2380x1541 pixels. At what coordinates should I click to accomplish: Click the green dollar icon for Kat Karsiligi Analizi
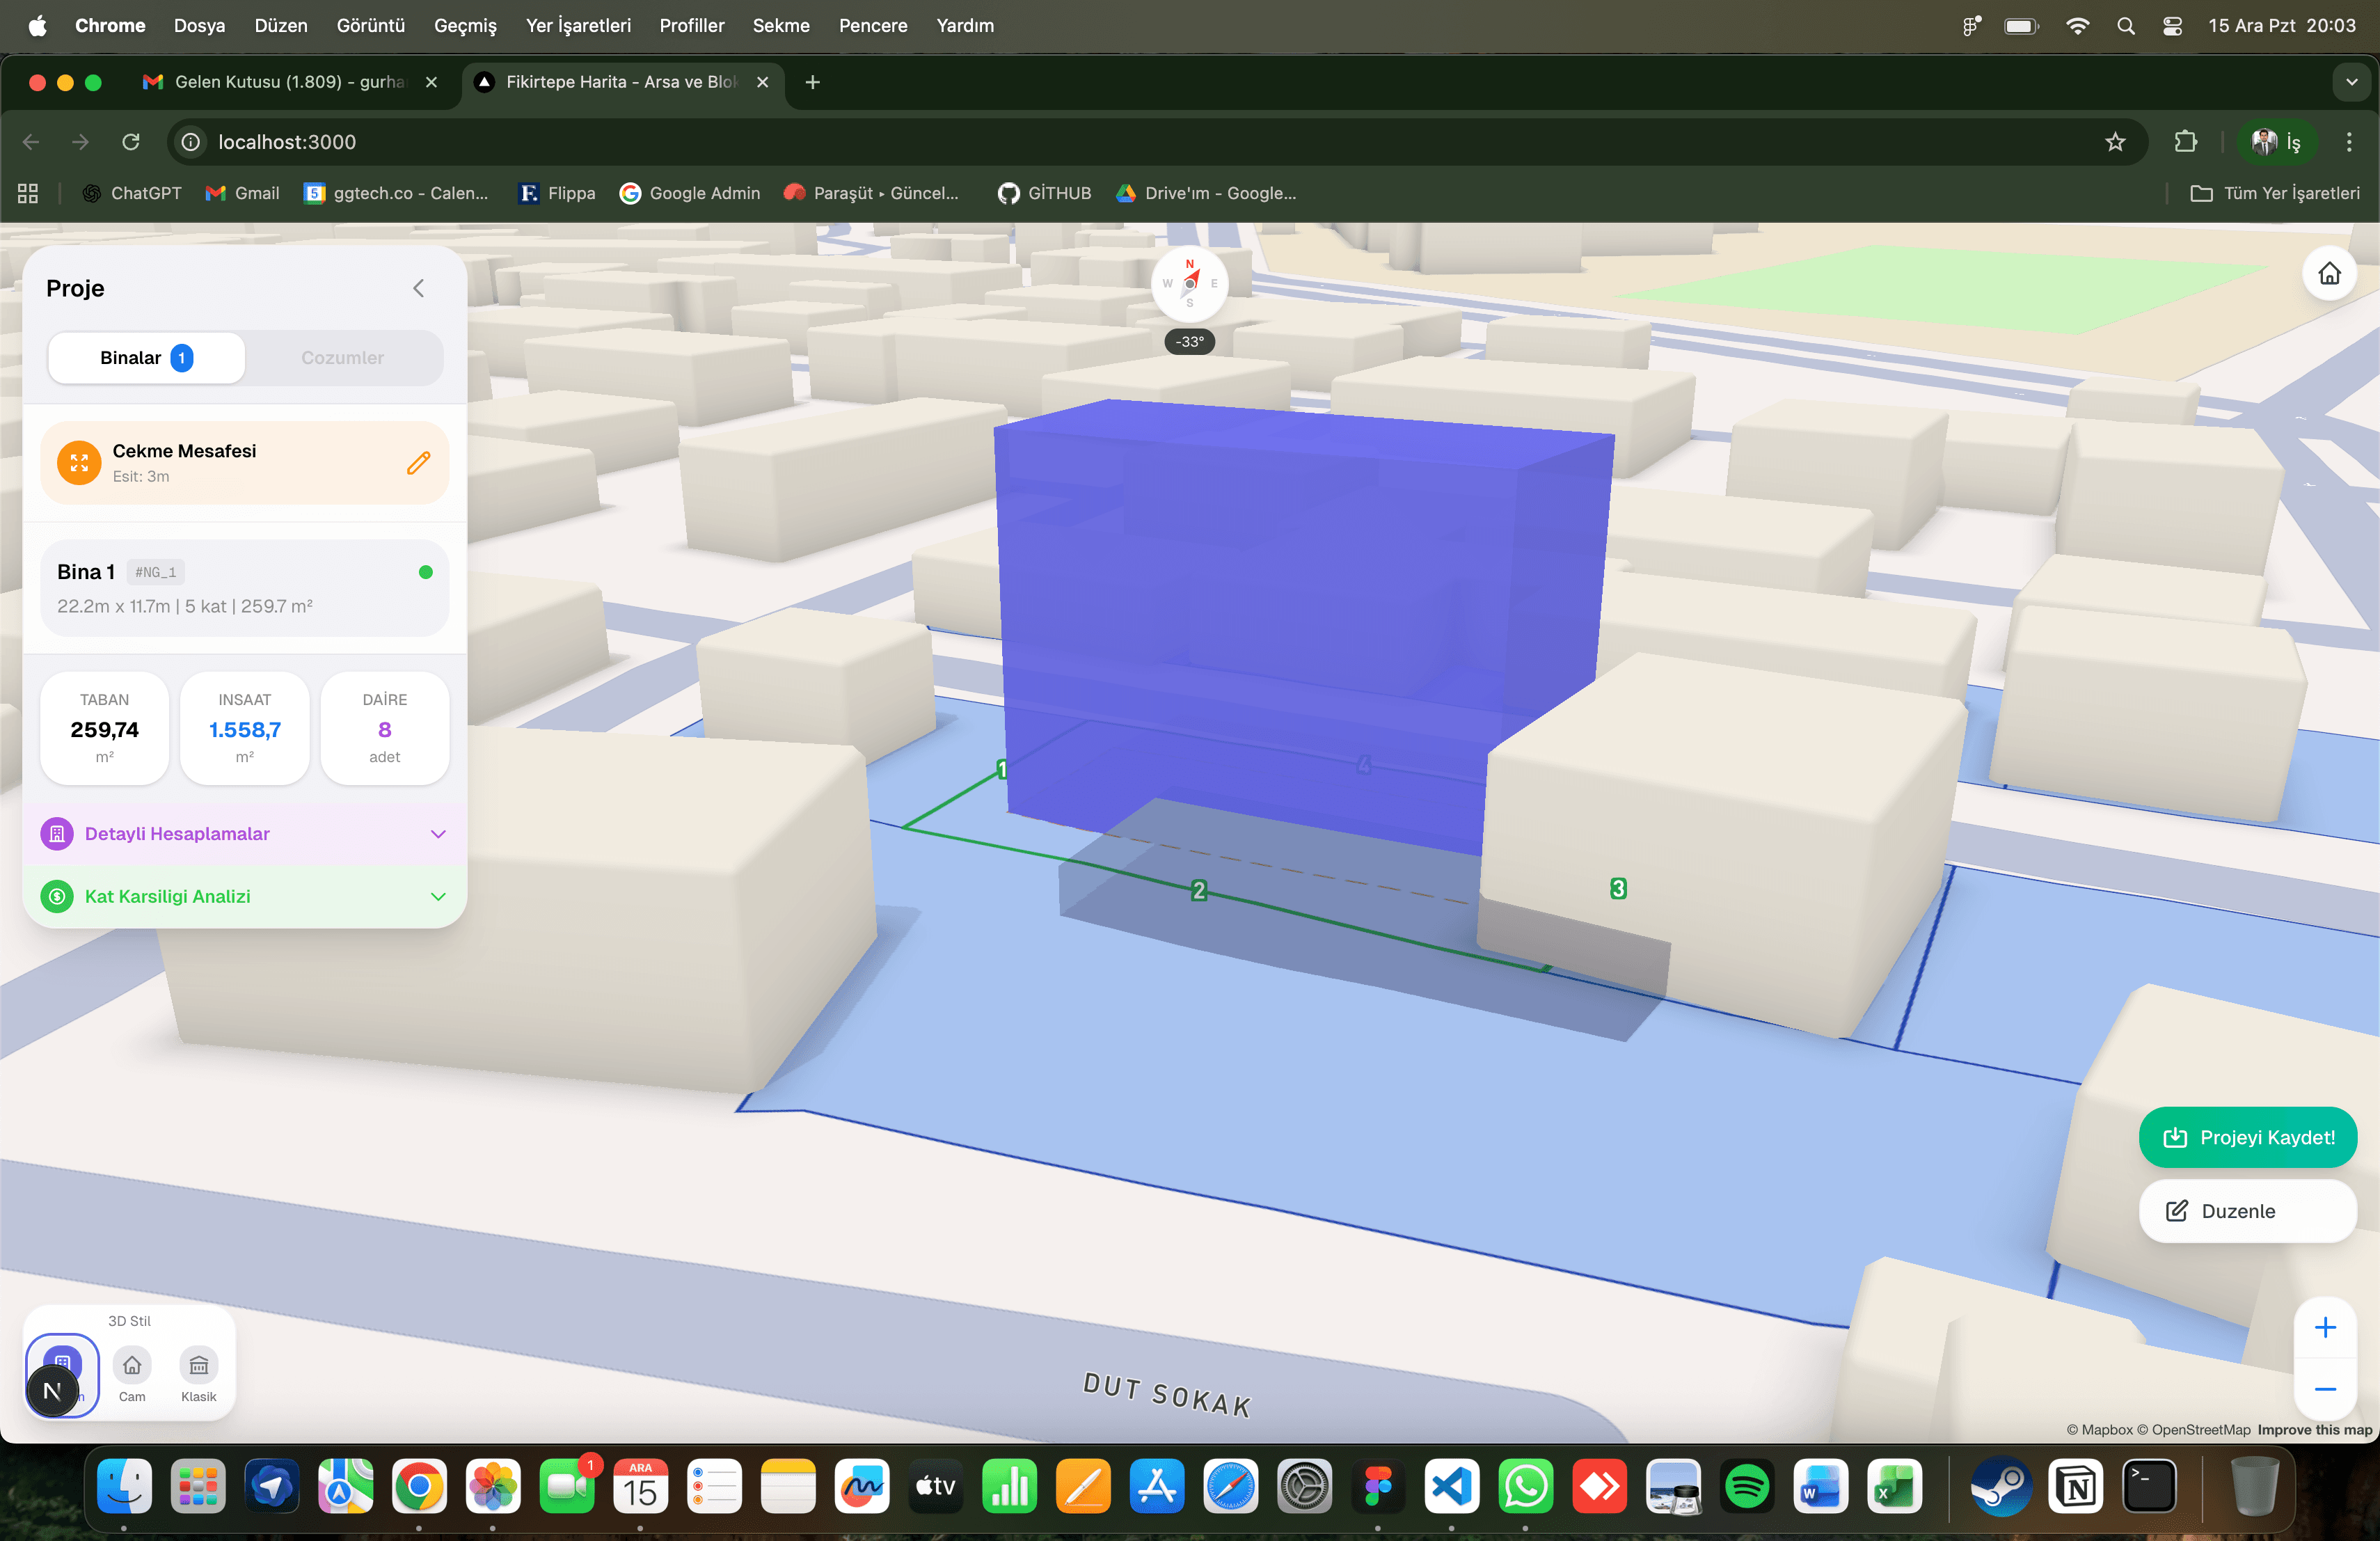(57, 897)
